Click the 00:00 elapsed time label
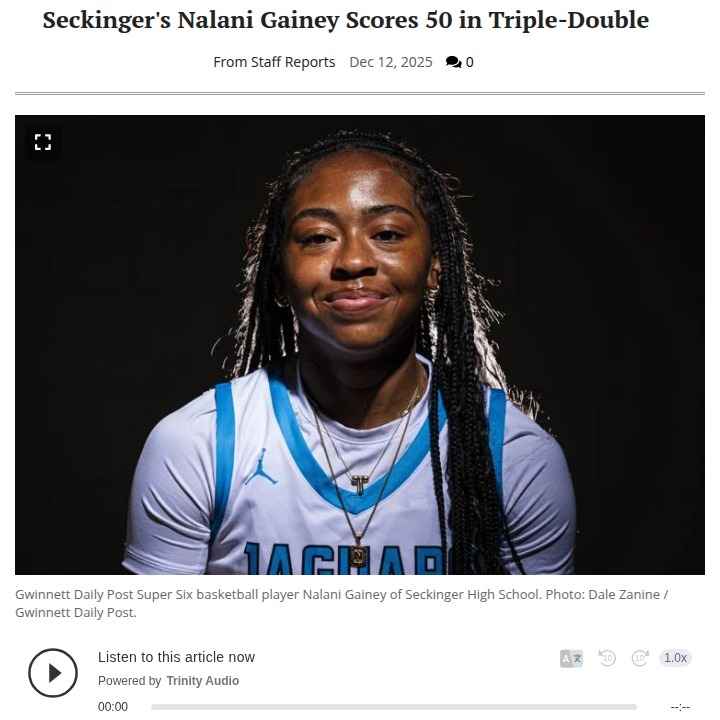720x720 pixels. [x=112, y=707]
